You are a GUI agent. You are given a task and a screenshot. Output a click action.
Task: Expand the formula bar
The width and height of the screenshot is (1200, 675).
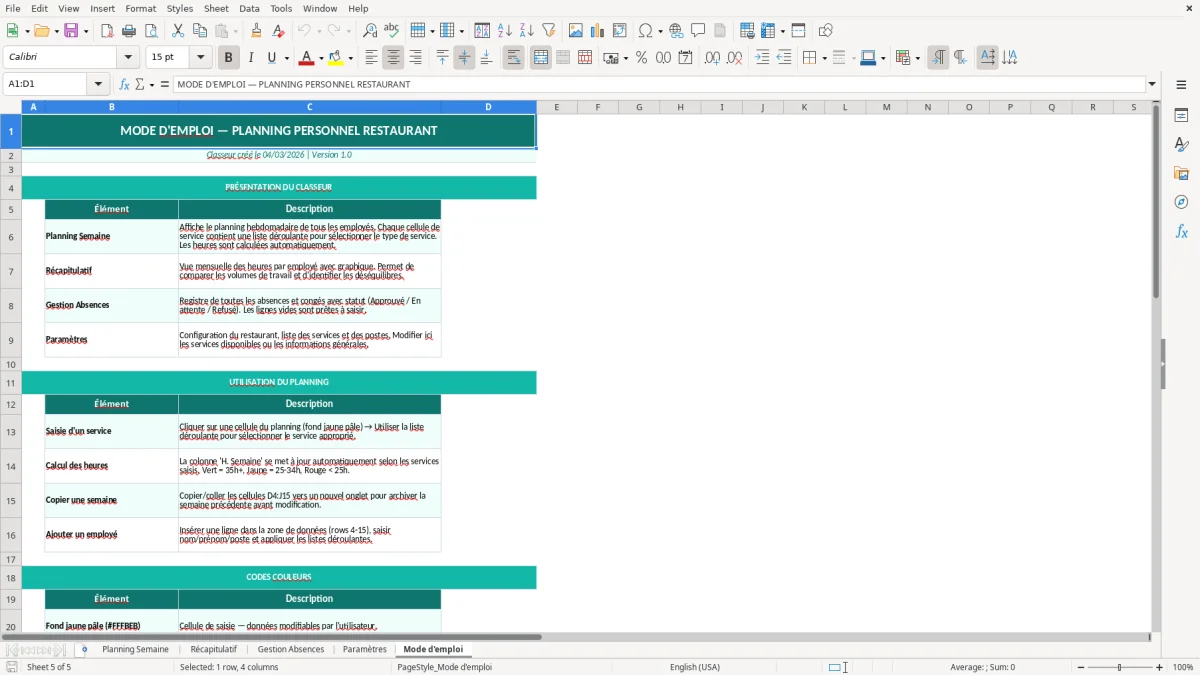(1152, 84)
